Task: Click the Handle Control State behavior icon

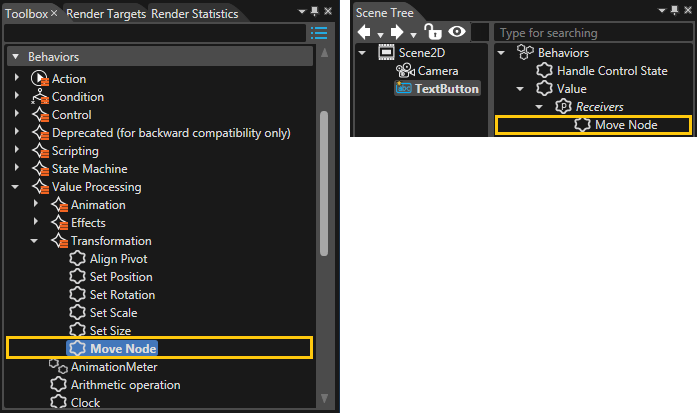Action: 544,70
